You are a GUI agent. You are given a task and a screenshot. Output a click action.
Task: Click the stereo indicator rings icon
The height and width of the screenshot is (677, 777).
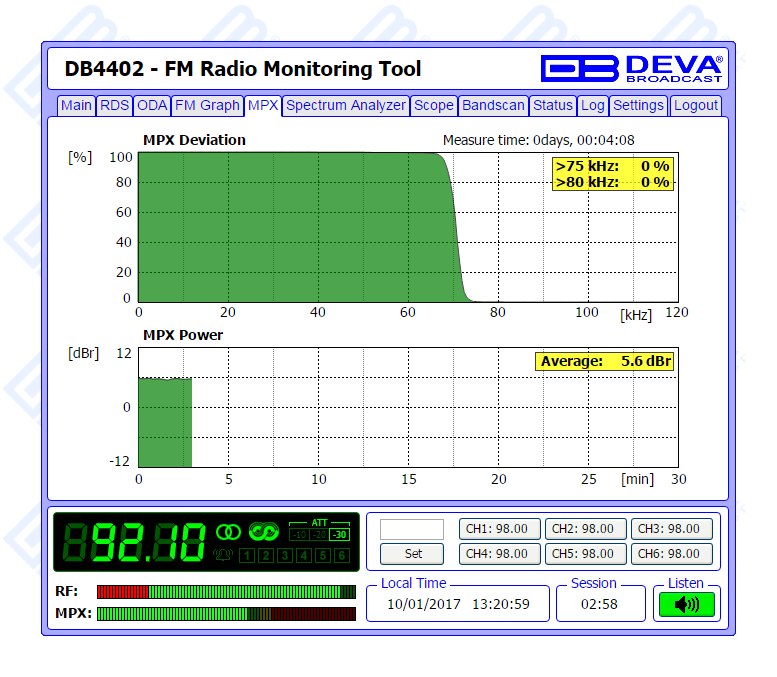(x=229, y=531)
